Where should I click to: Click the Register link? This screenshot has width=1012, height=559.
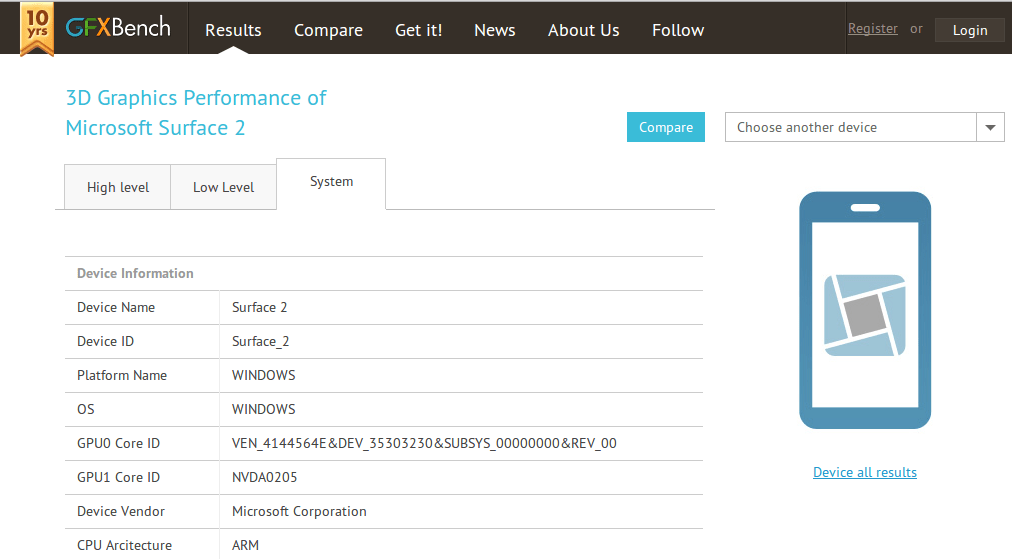873,28
